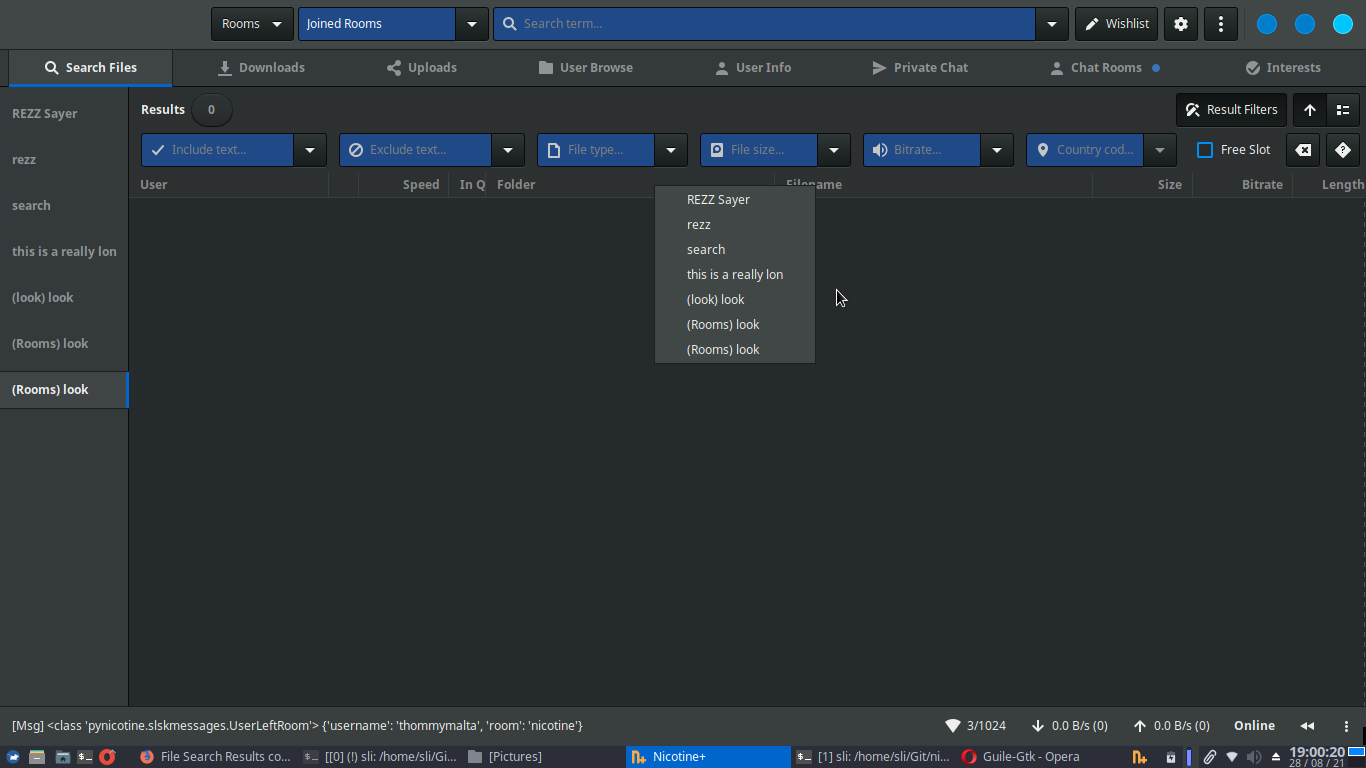Screen dimensions: 1366x768
Task: Open the Result Filters panel
Action: click(x=1231, y=110)
